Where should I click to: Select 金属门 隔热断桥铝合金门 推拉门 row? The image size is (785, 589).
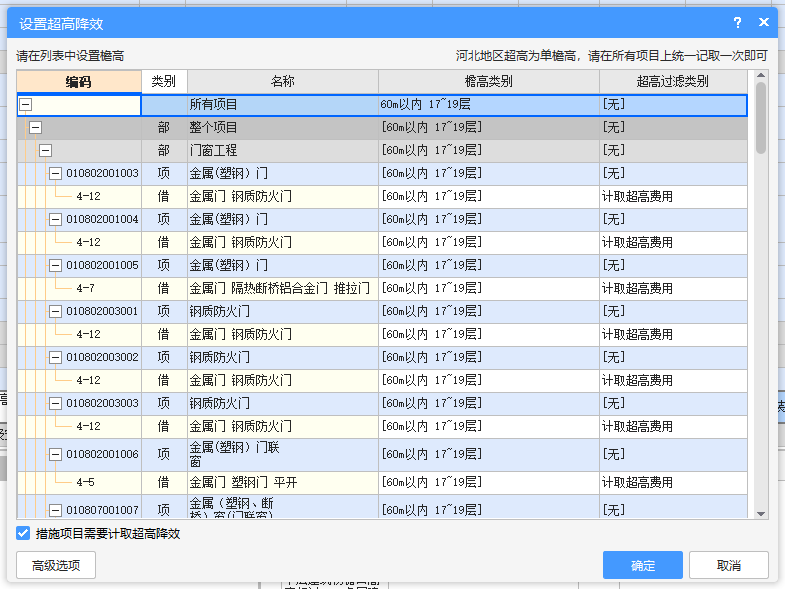click(283, 288)
